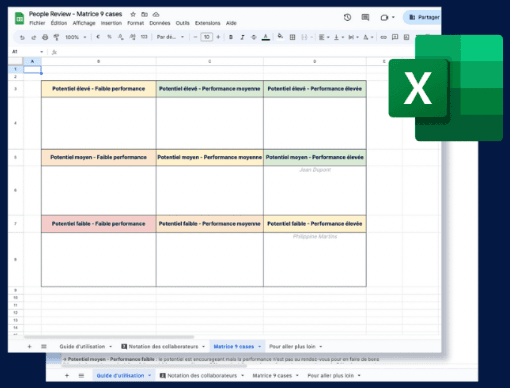Click the move to folder icon
The width and height of the screenshot is (510, 388).
[x=144, y=14]
